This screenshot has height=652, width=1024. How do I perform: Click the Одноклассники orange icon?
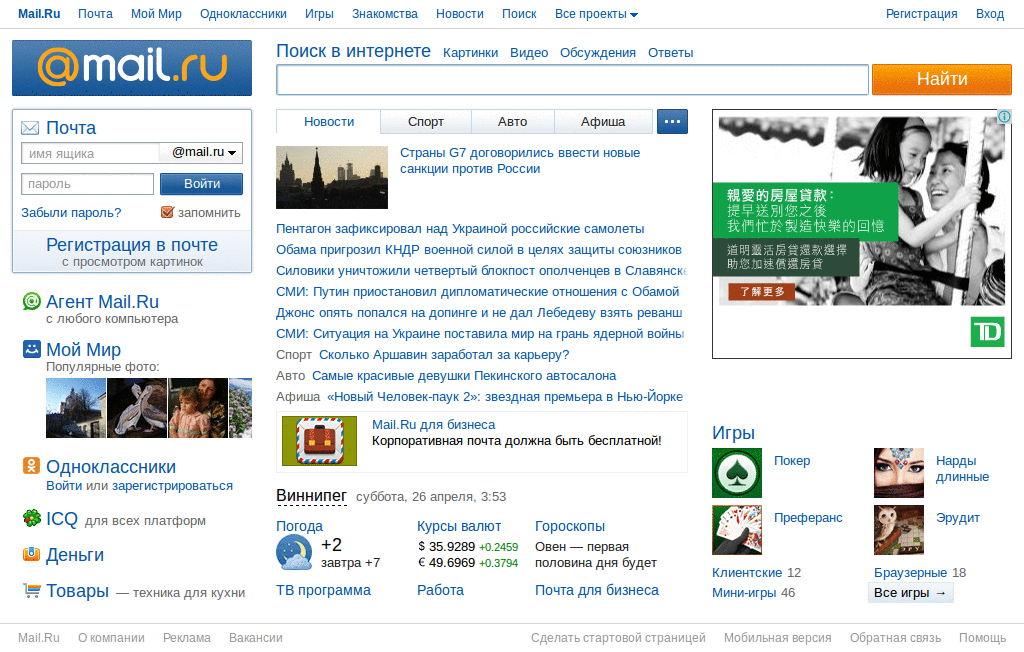[x=31, y=465]
